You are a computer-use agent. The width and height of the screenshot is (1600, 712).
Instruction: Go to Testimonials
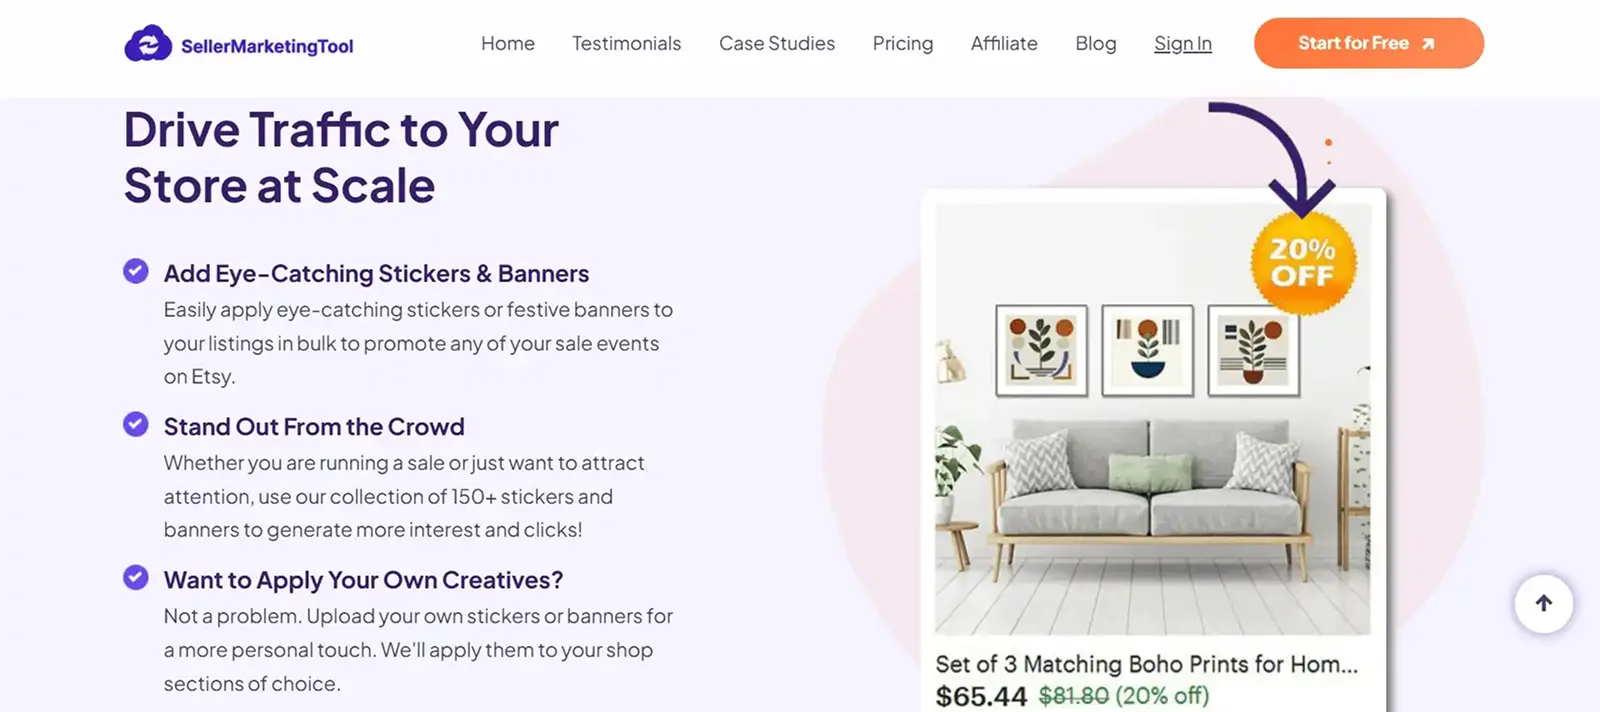click(x=626, y=43)
